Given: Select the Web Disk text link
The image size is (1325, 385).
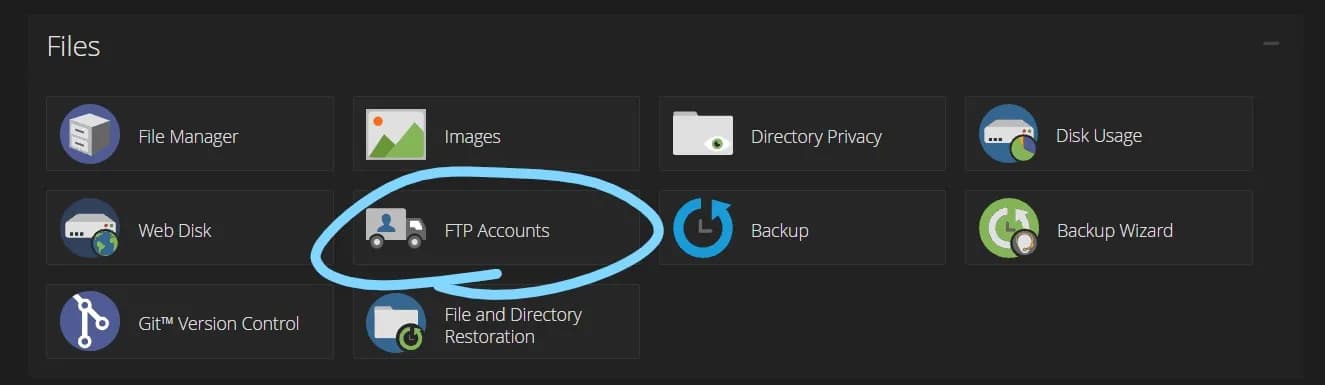Looking at the screenshot, I should (x=174, y=230).
